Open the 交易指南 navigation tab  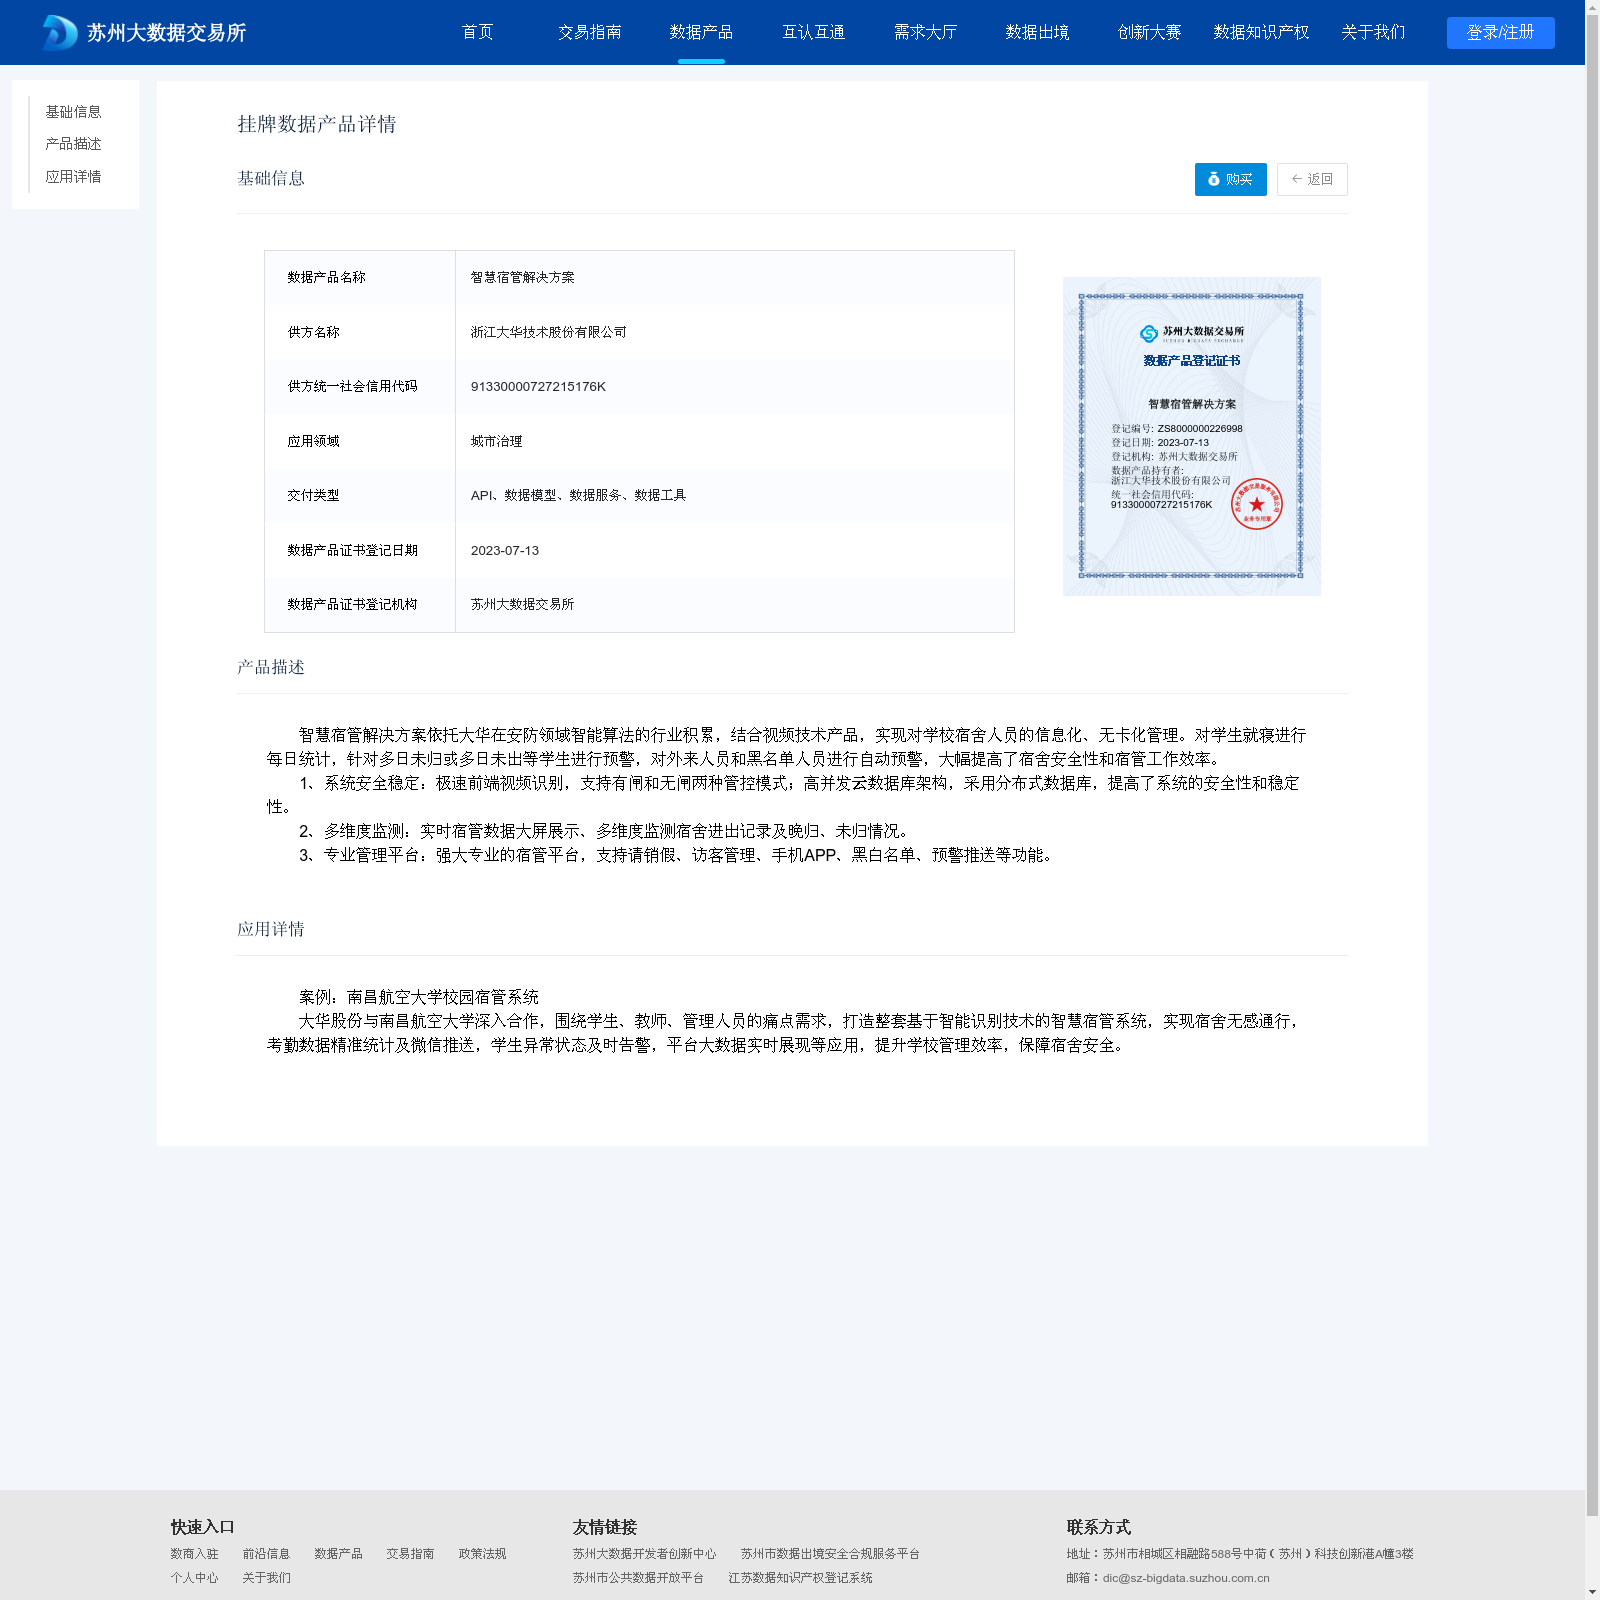click(590, 32)
